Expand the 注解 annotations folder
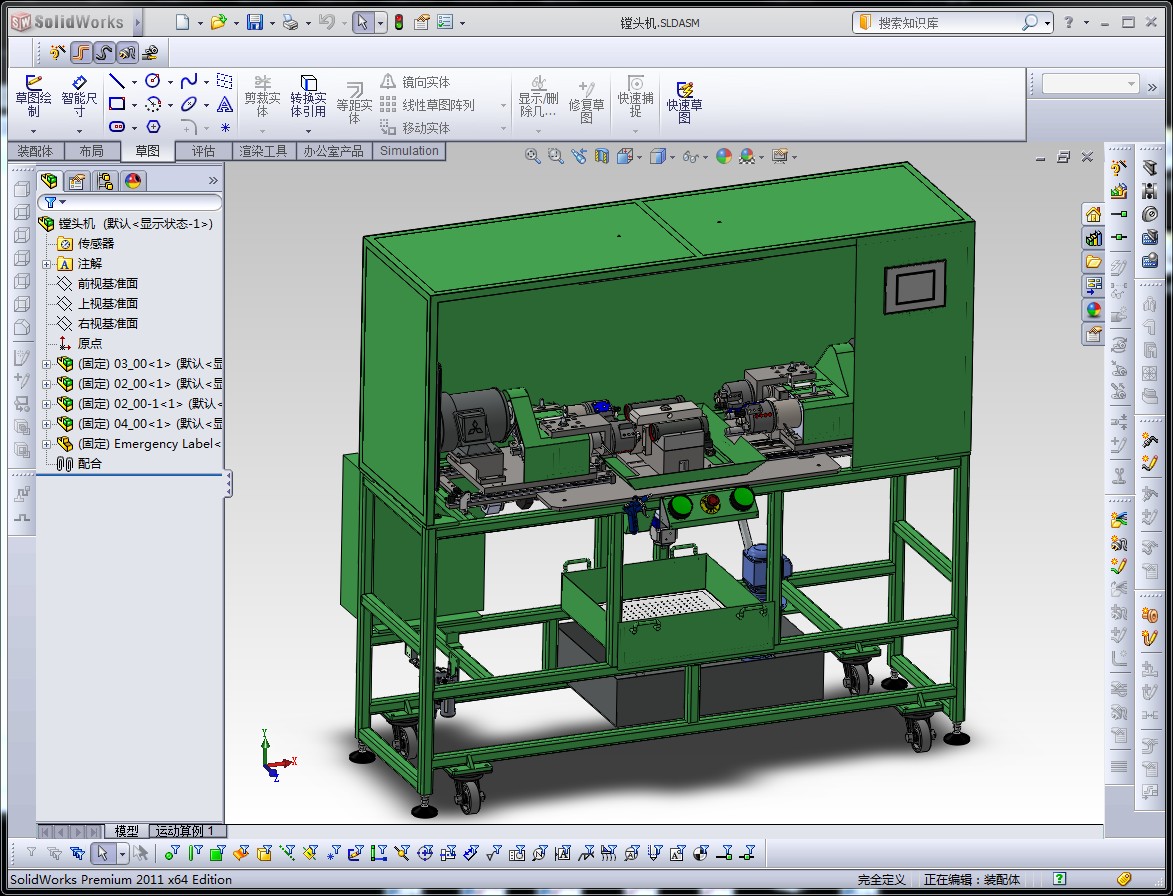Screen dimensions: 1173x896 pos(47,264)
